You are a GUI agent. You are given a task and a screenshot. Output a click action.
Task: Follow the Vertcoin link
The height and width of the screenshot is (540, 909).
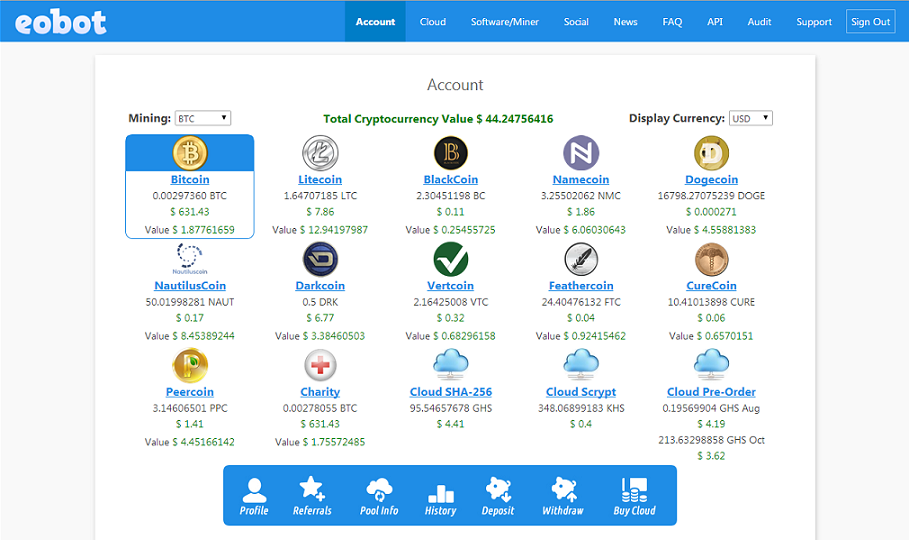(450, 286)
